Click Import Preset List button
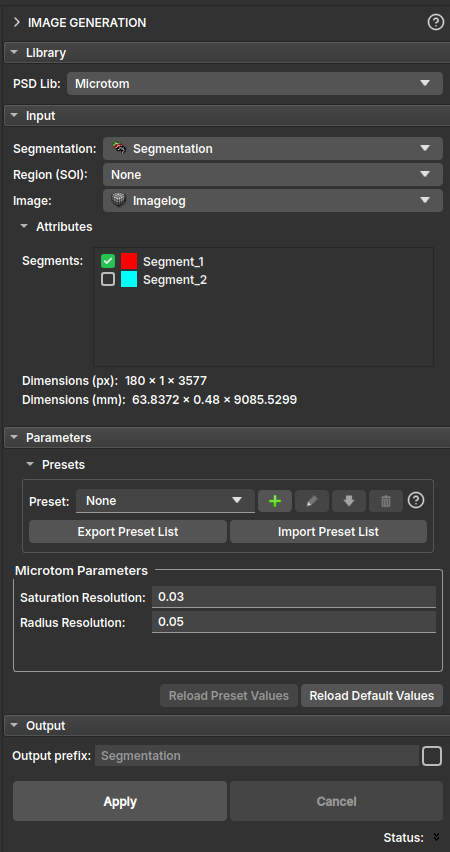This screenshot has height=852, width=450. 328,531
